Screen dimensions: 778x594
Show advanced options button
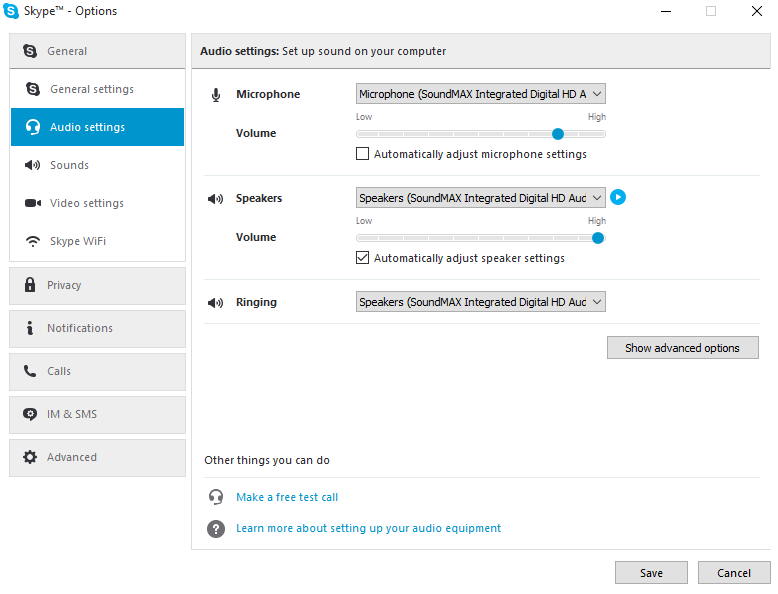(683, 348)
